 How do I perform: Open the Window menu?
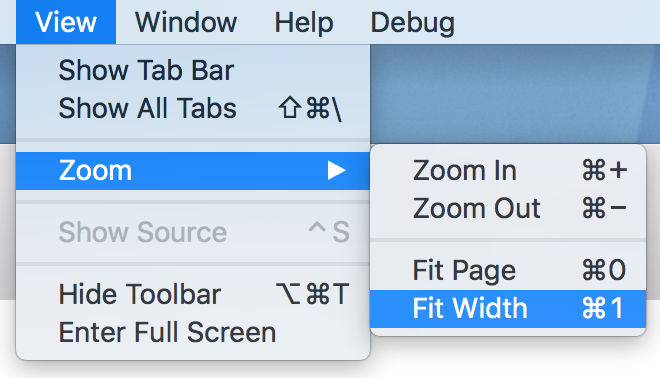pyautogui.click(x=186, y=22)
